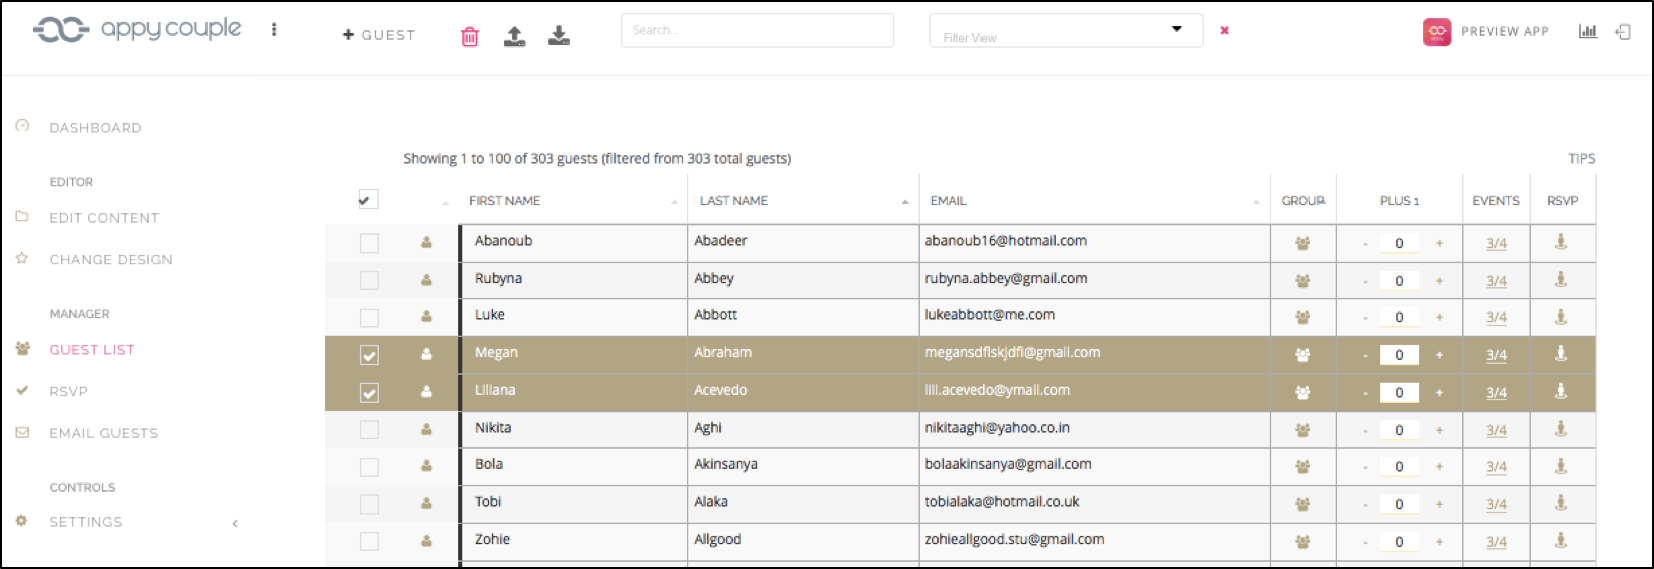
Task: Open Email Guests in the sidebar
Action: tap(103, 433)
